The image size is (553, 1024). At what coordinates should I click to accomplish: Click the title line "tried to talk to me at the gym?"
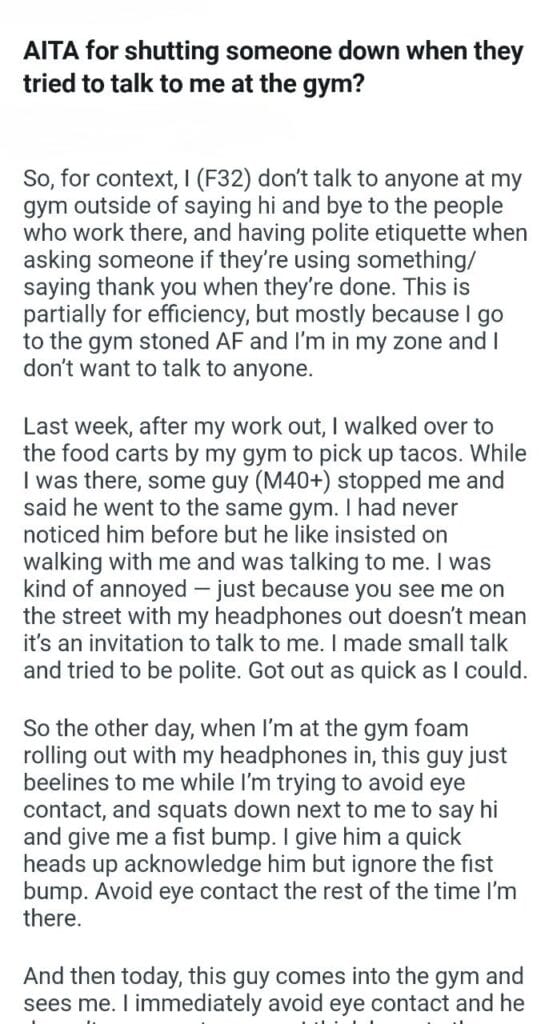pos(193,86)
